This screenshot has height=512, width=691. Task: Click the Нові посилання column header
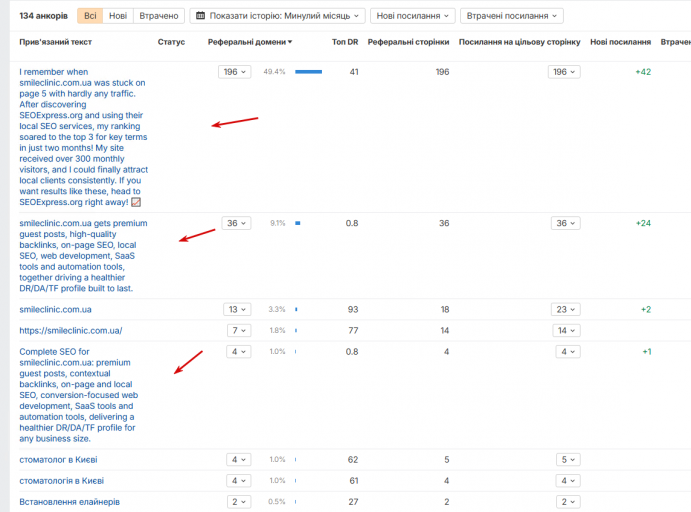(620, 42)
